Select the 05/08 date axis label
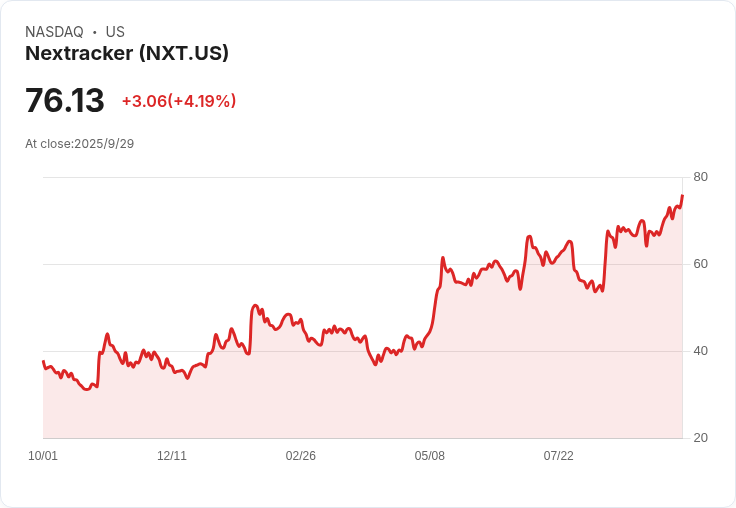Screen dimensions: 736x508 click(x=430, y=455)
